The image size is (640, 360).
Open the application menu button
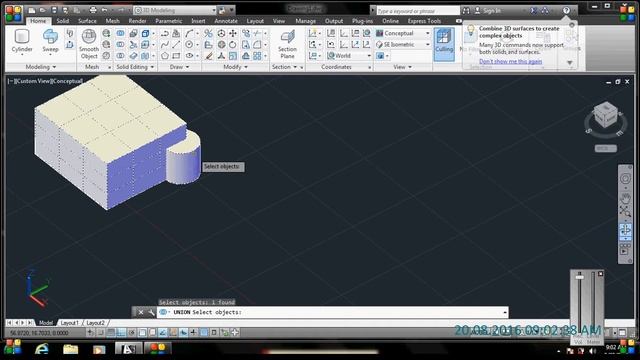tap(14, 13)
